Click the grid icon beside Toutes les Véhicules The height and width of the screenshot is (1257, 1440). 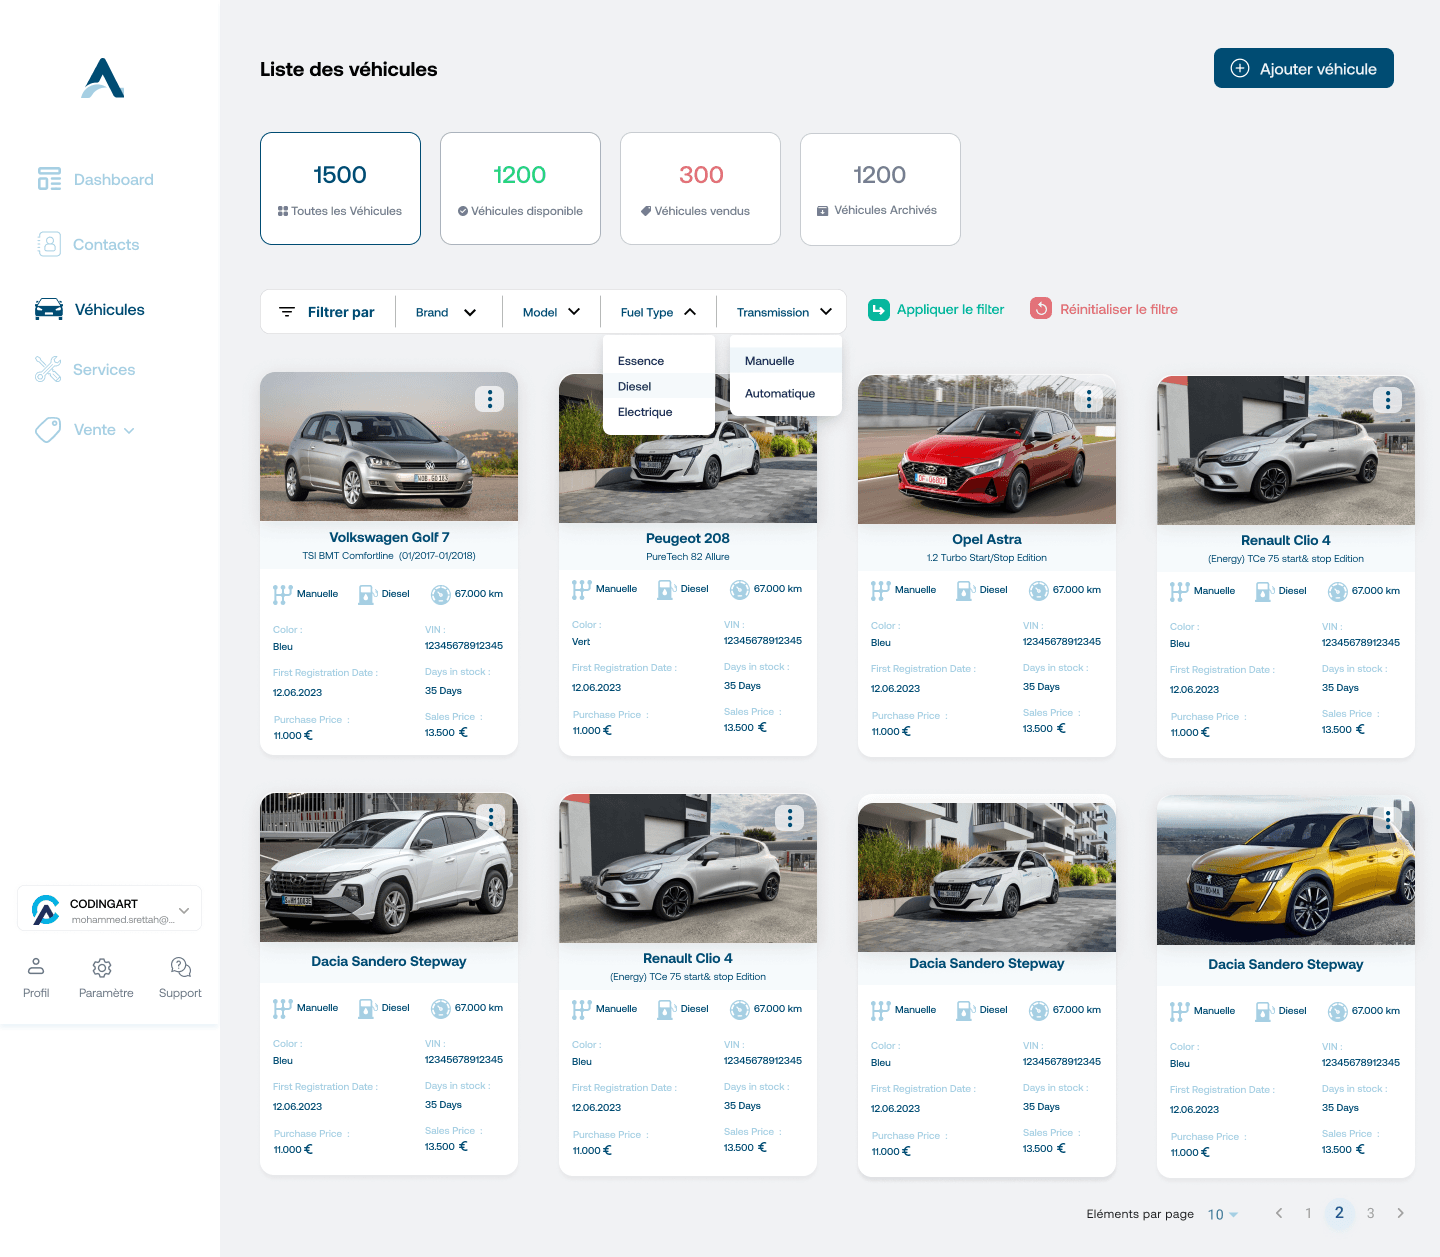(x=283, y=211)
